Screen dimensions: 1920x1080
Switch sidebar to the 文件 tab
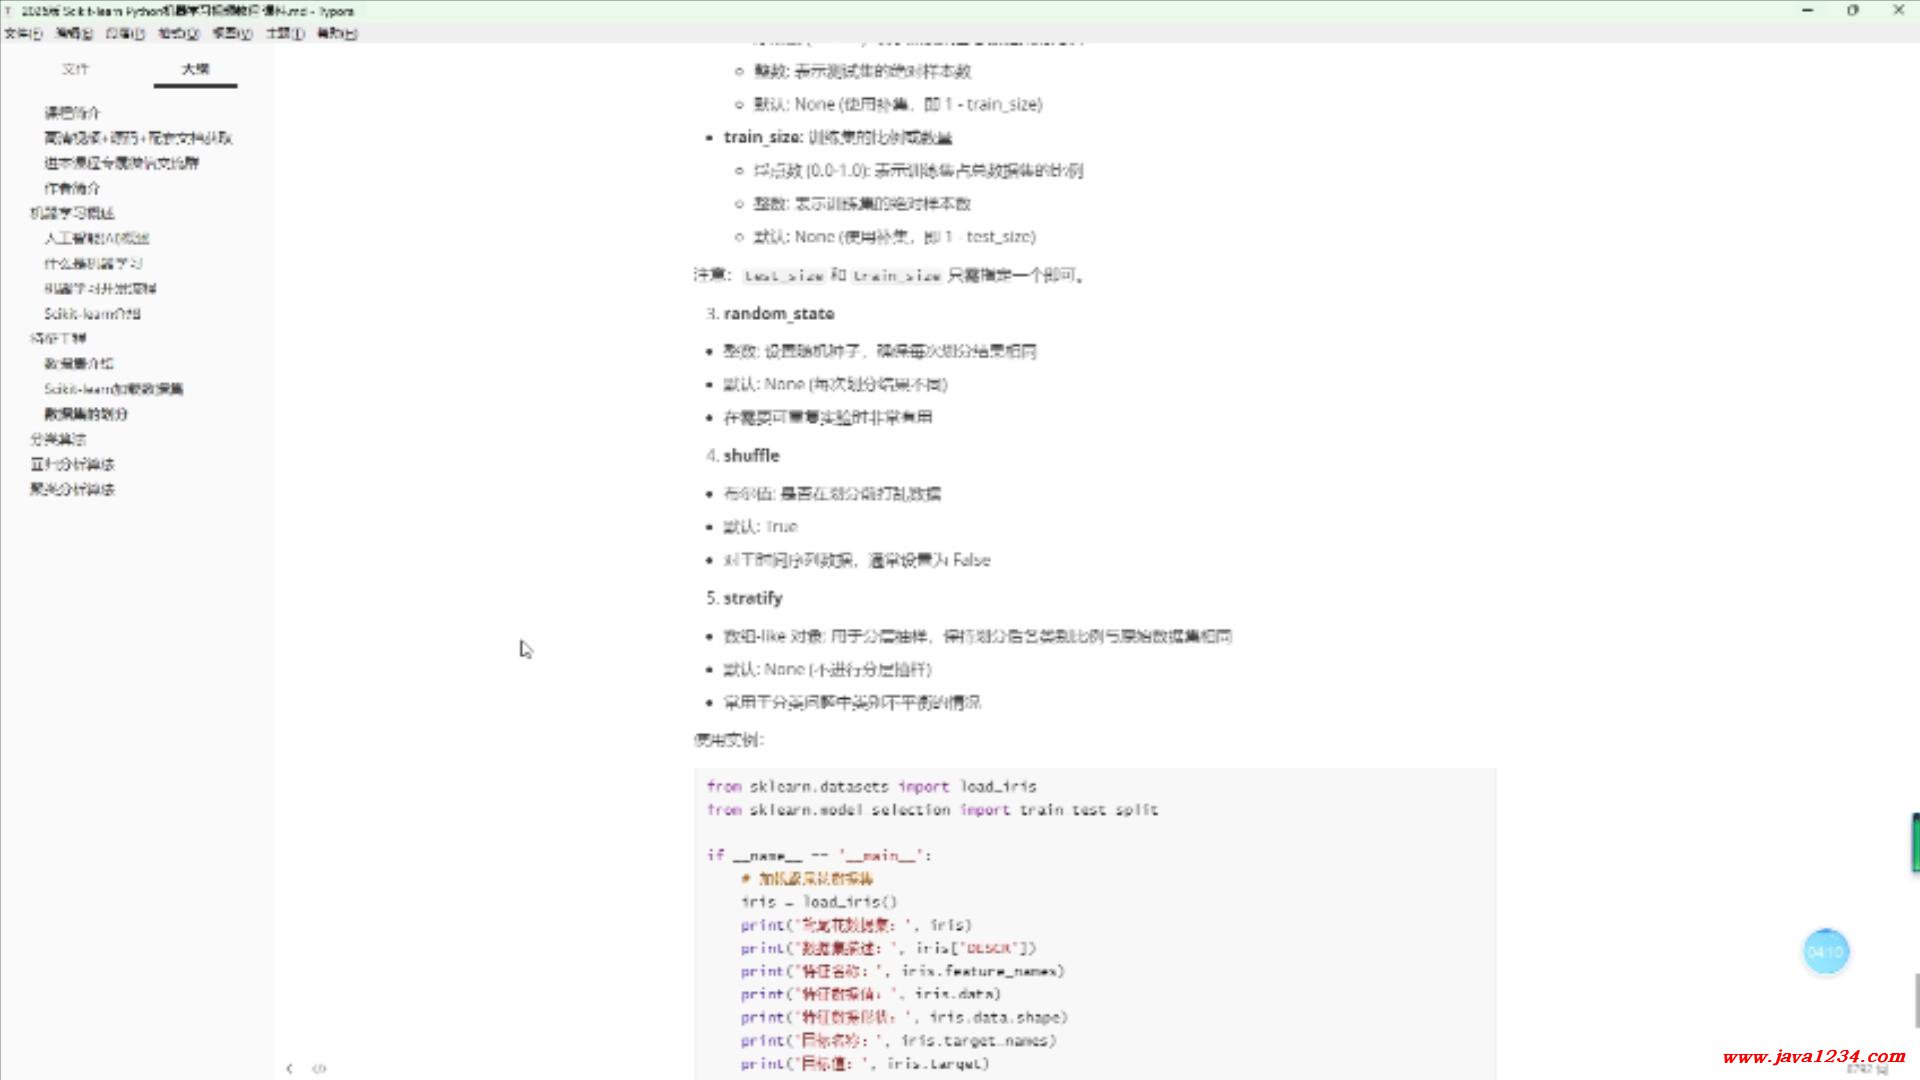[75, 69]
